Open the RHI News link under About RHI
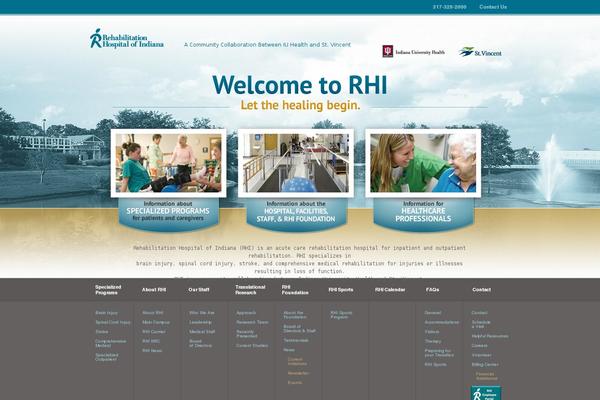The image size is (600, 400). click(152, 351)
